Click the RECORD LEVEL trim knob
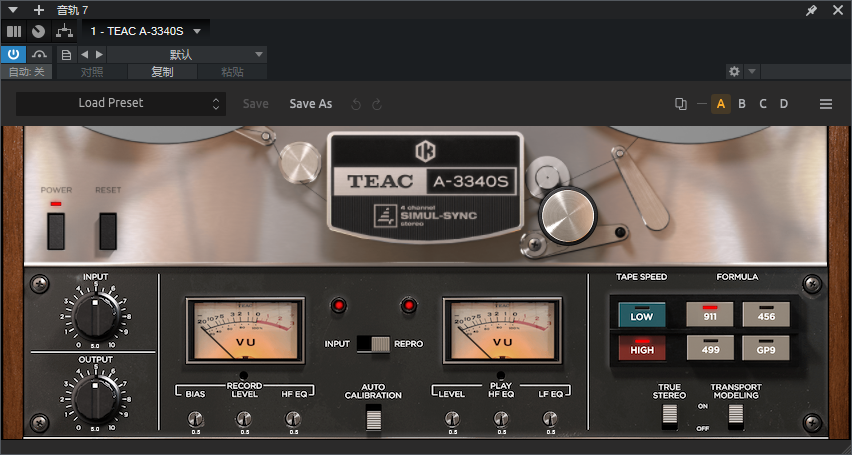 click(244, 419)
